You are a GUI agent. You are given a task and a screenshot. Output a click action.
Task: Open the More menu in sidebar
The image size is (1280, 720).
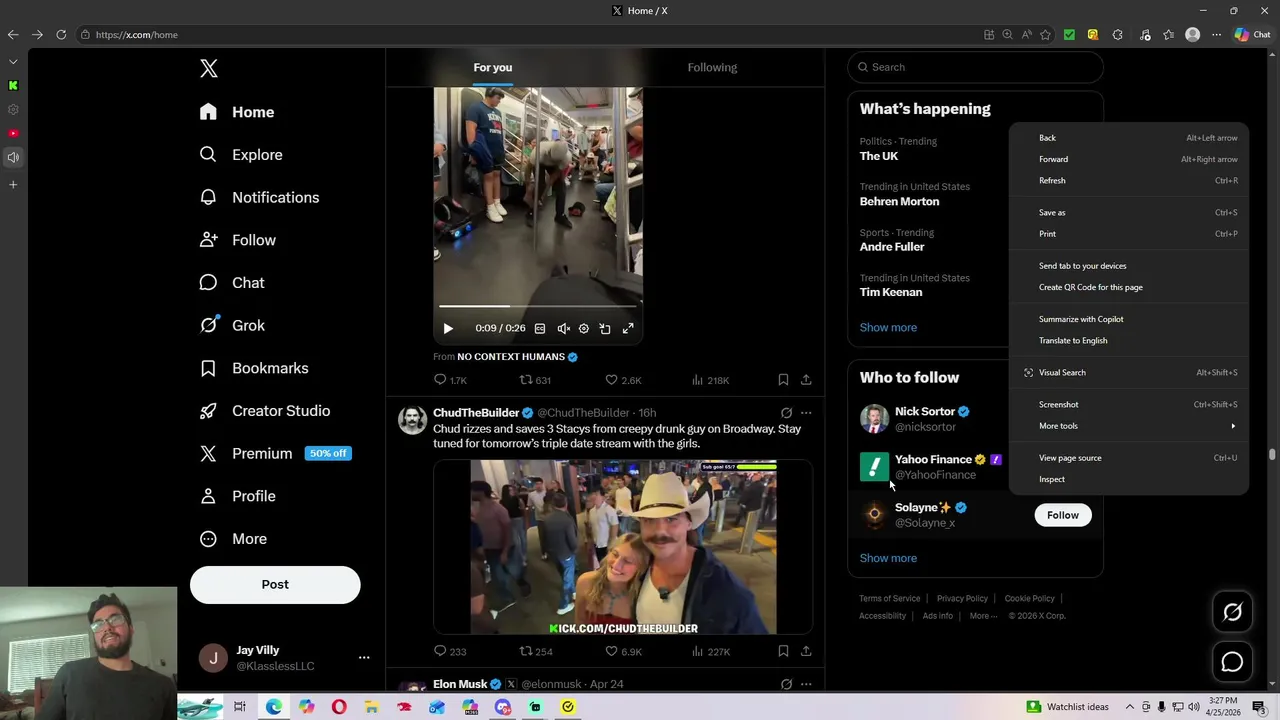[x=234, y=539]
